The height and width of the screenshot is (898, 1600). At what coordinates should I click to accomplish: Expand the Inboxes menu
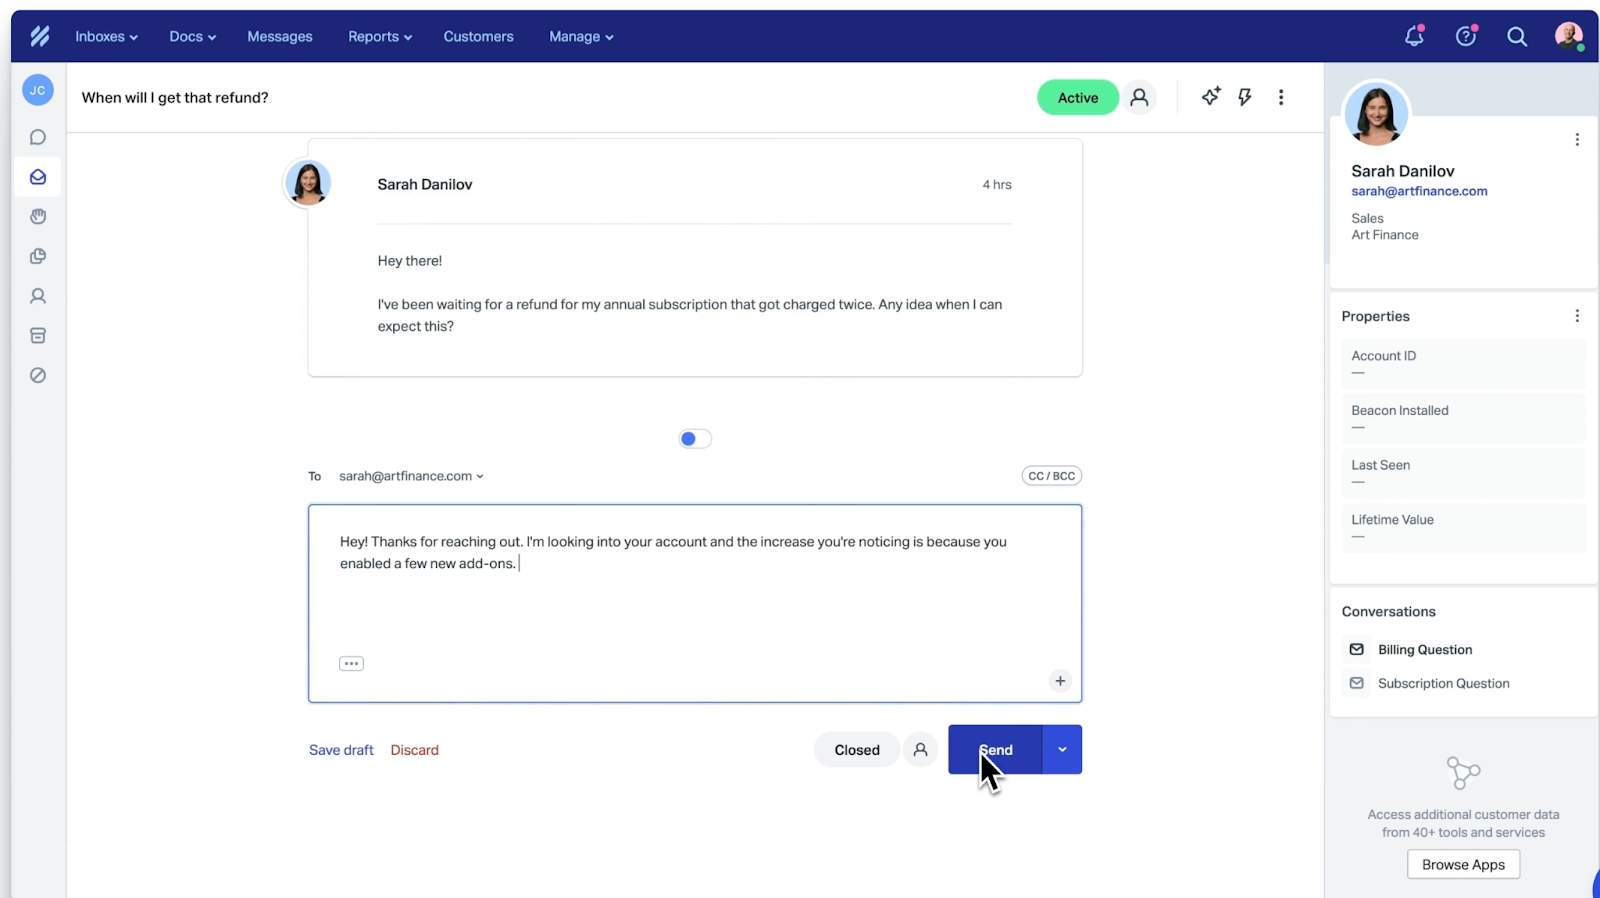point(106,36)
